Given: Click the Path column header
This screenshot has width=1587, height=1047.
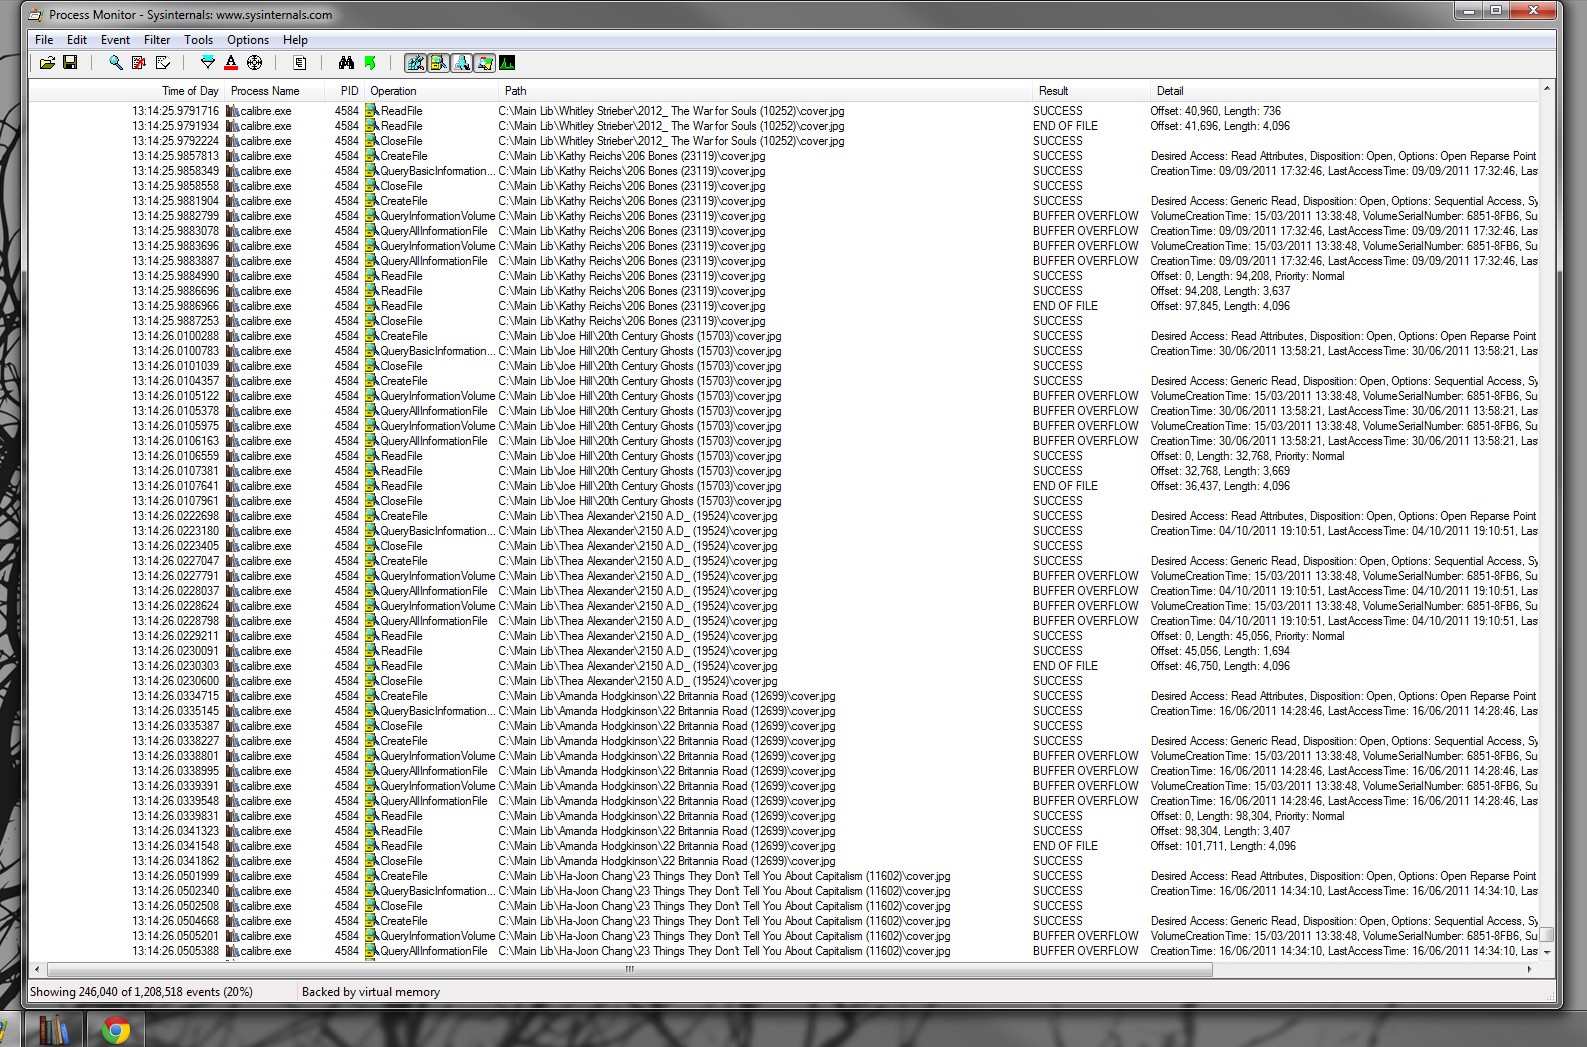Looking at the screenshot, I should 764,91.
